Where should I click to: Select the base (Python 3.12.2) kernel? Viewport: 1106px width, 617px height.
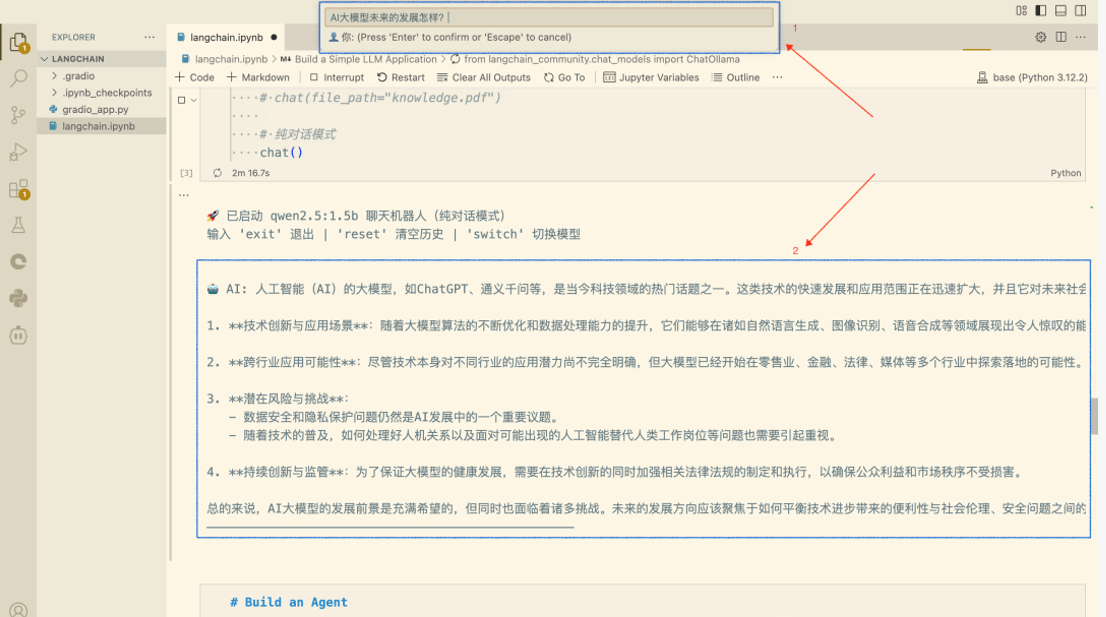[1032, 78]
